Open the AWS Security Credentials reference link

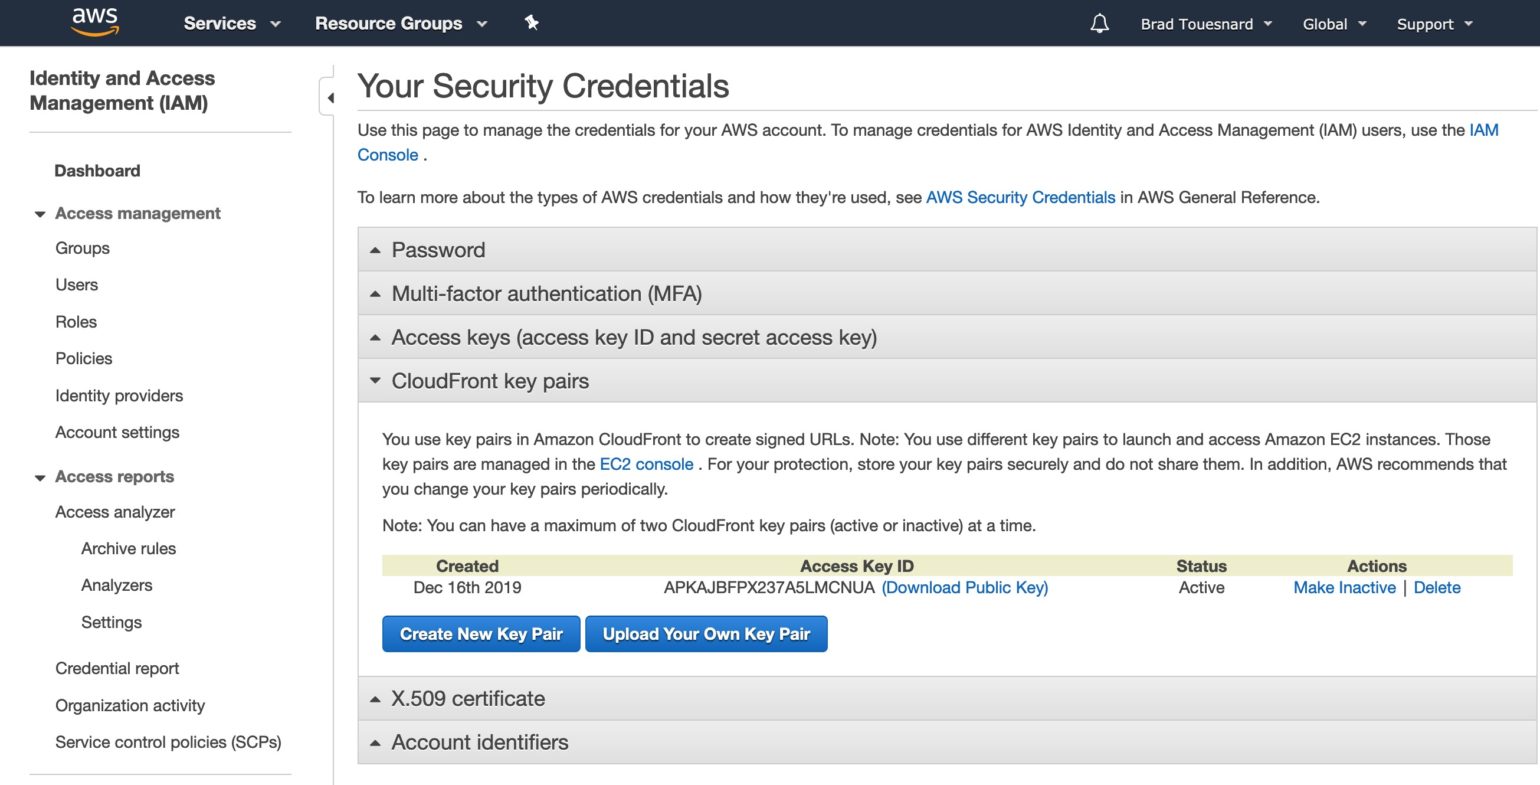point(1020,198)
